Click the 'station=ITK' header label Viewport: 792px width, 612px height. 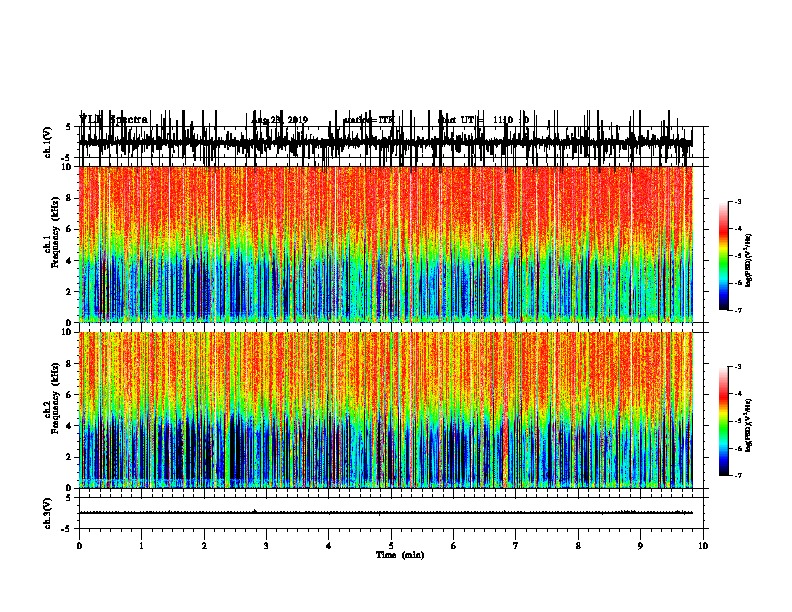[368, 120]
